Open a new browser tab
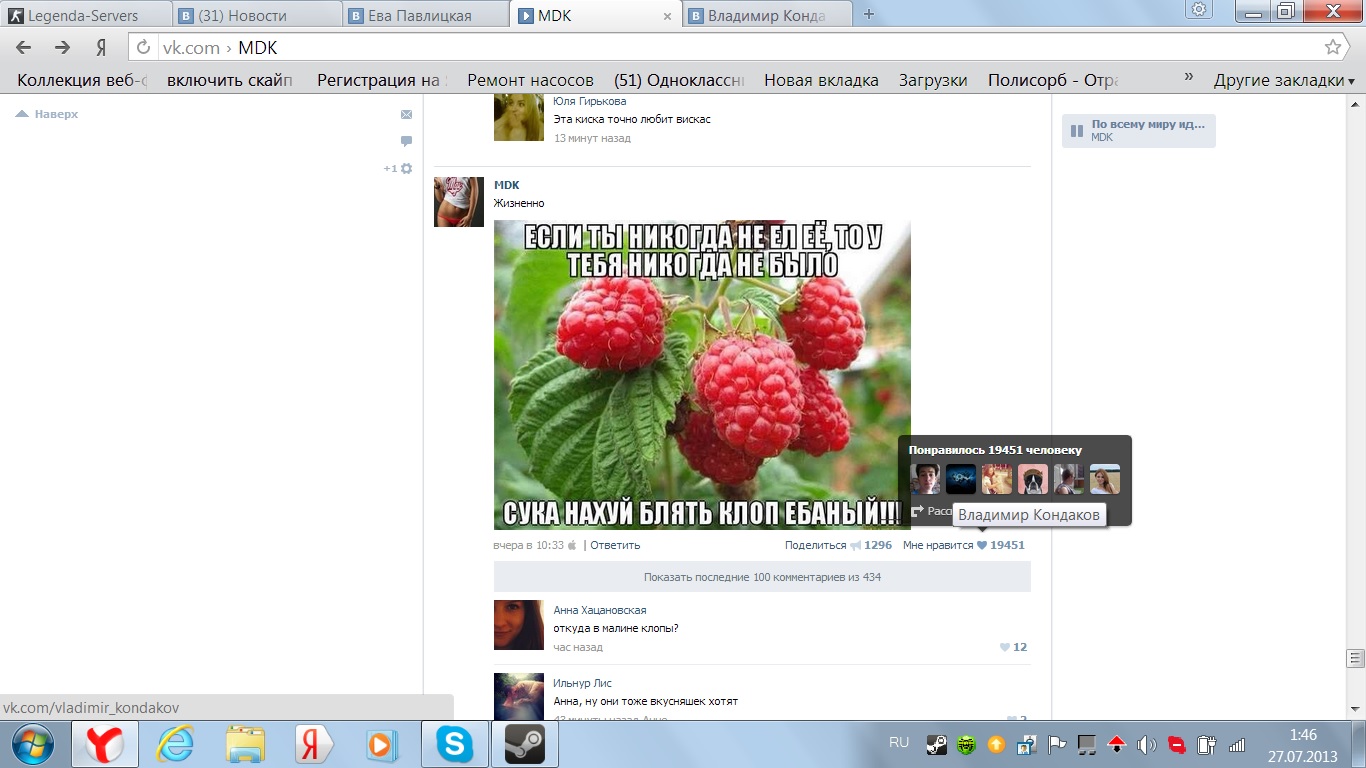This screenshot has height=768, width=1366. pyautogui.click(x=868, y=15)
